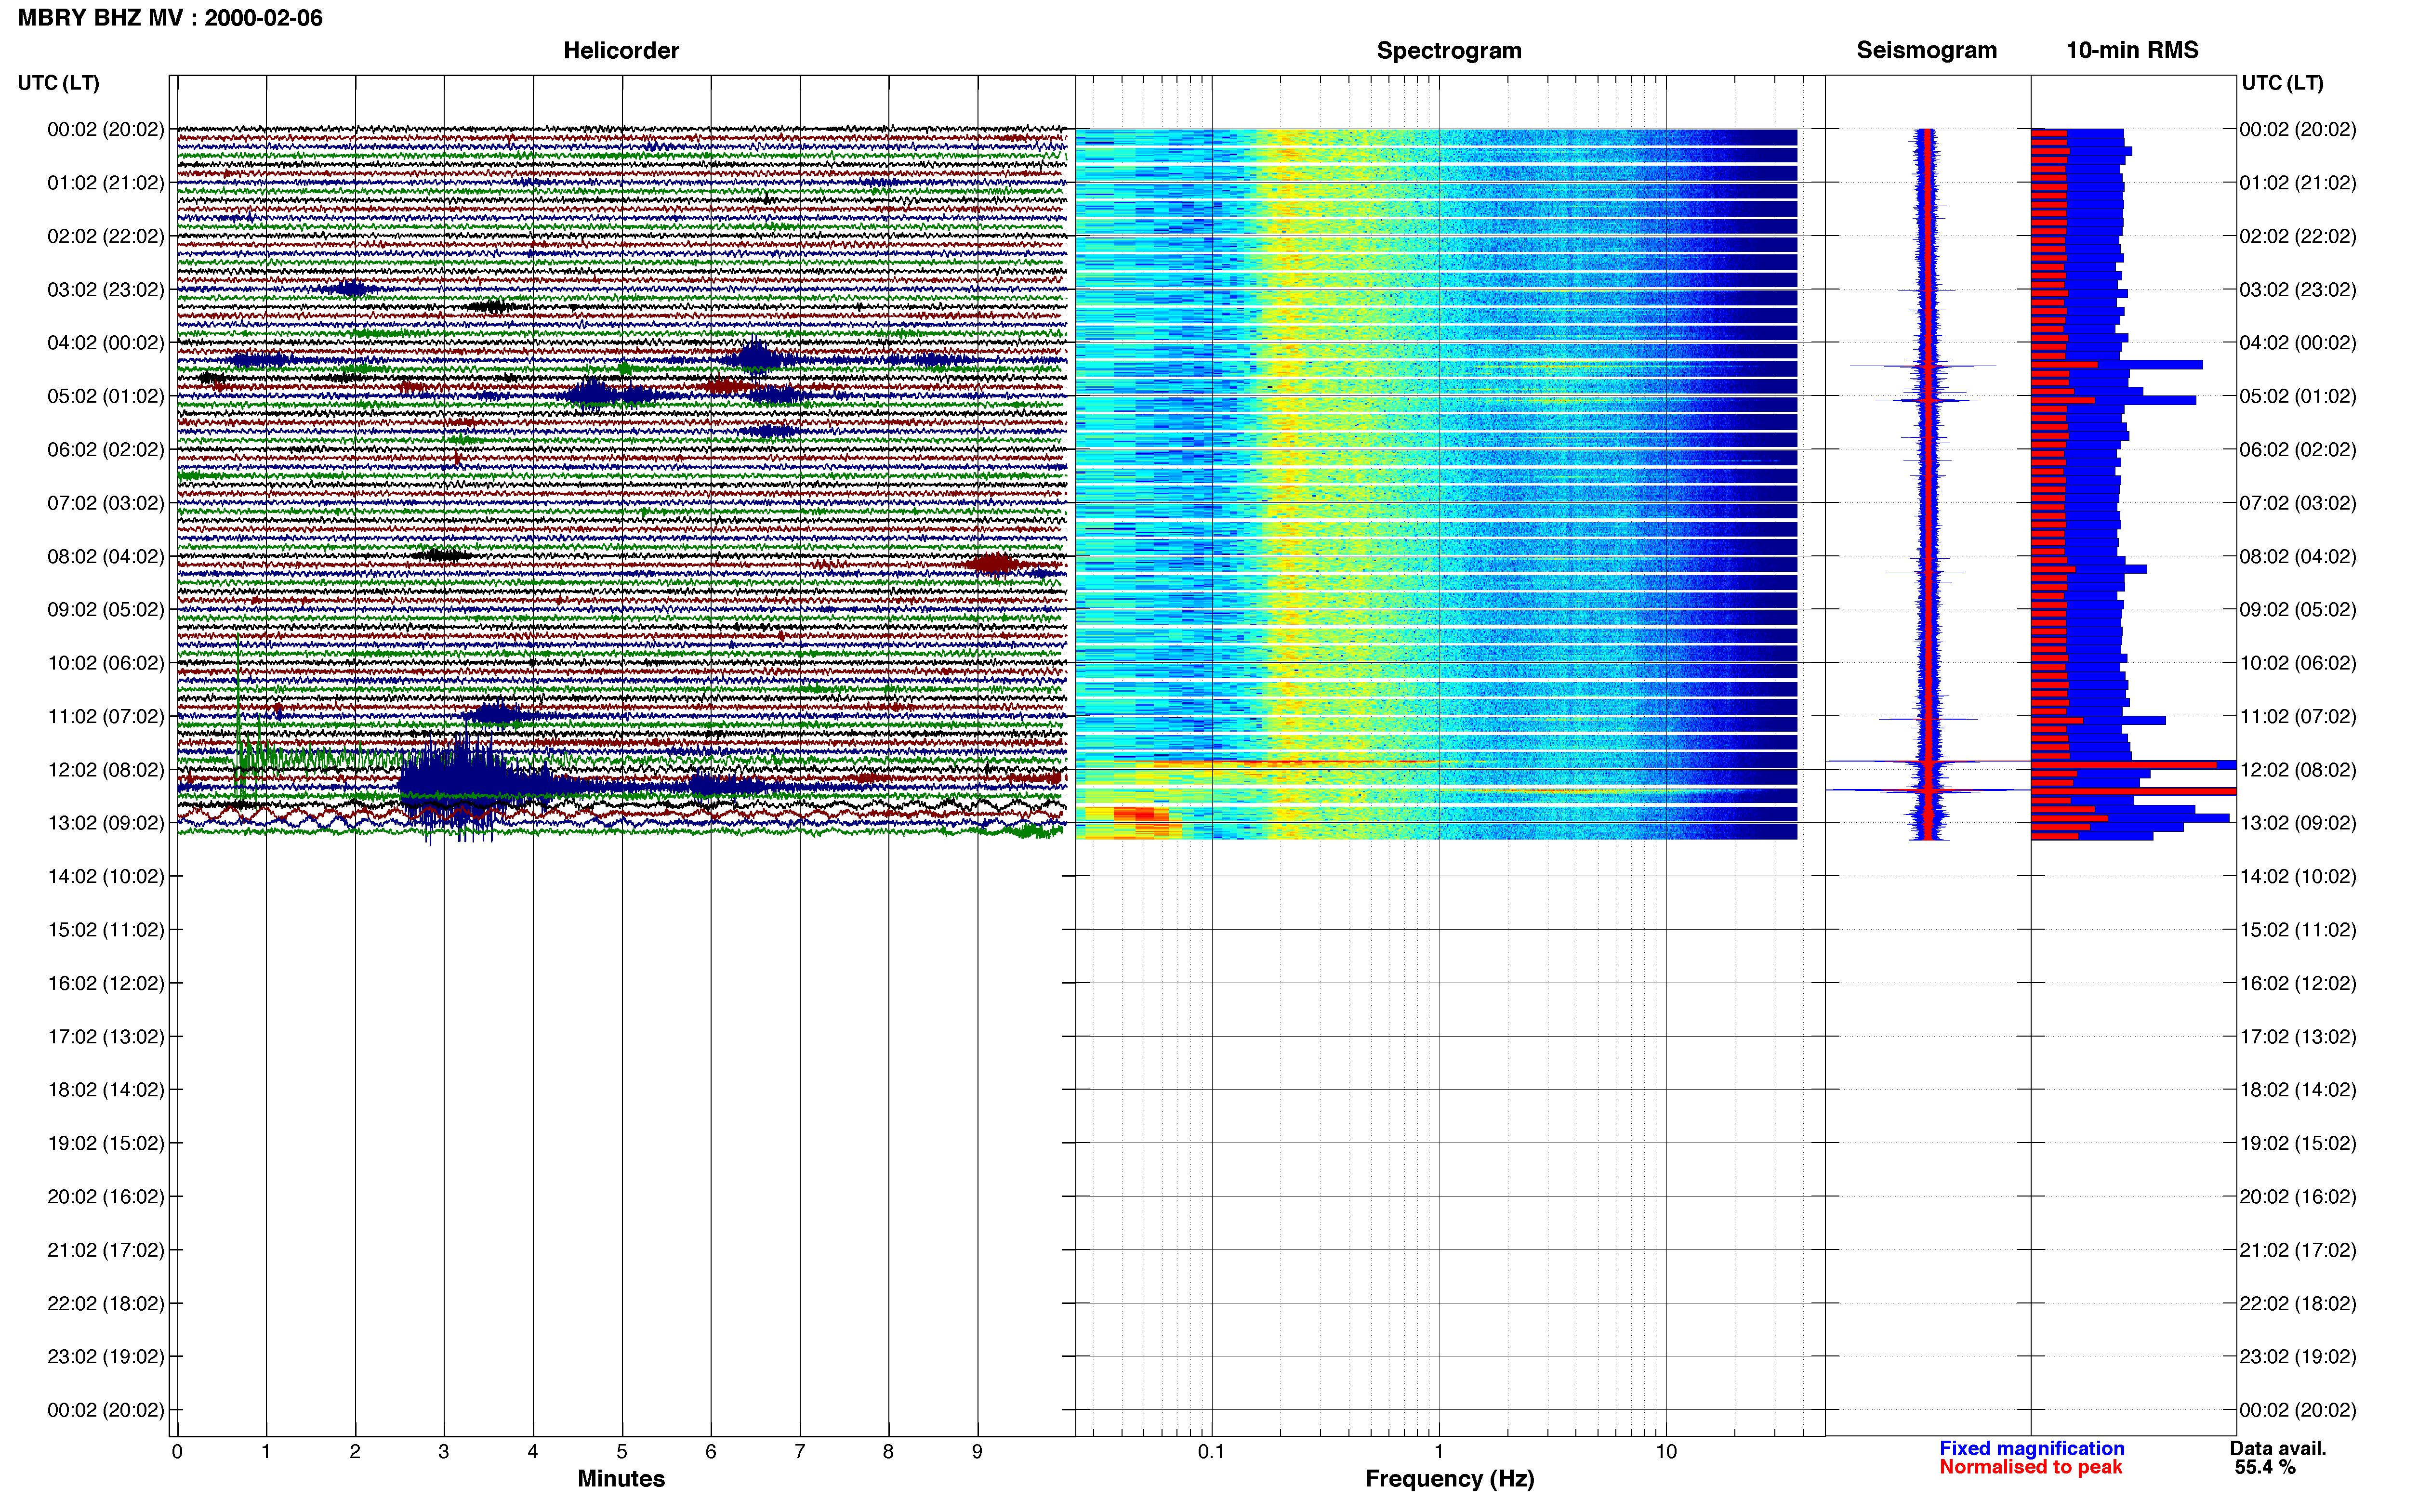Click left time label '08:02 (04:02)'
Screen dimensions: 2418x1512
[x=105, y=556]
